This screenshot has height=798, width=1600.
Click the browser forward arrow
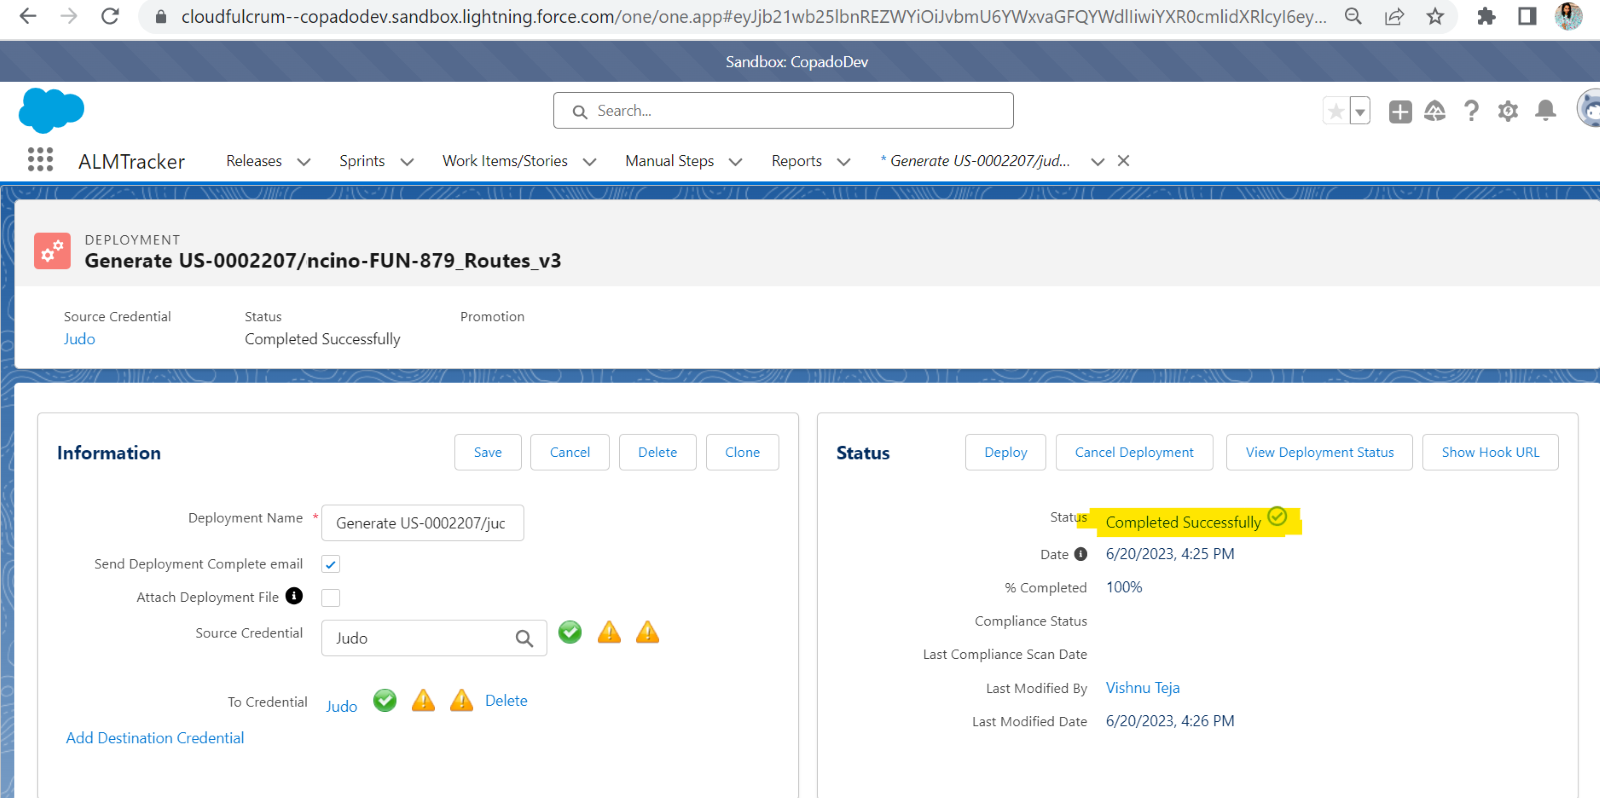tap(69, 16)
